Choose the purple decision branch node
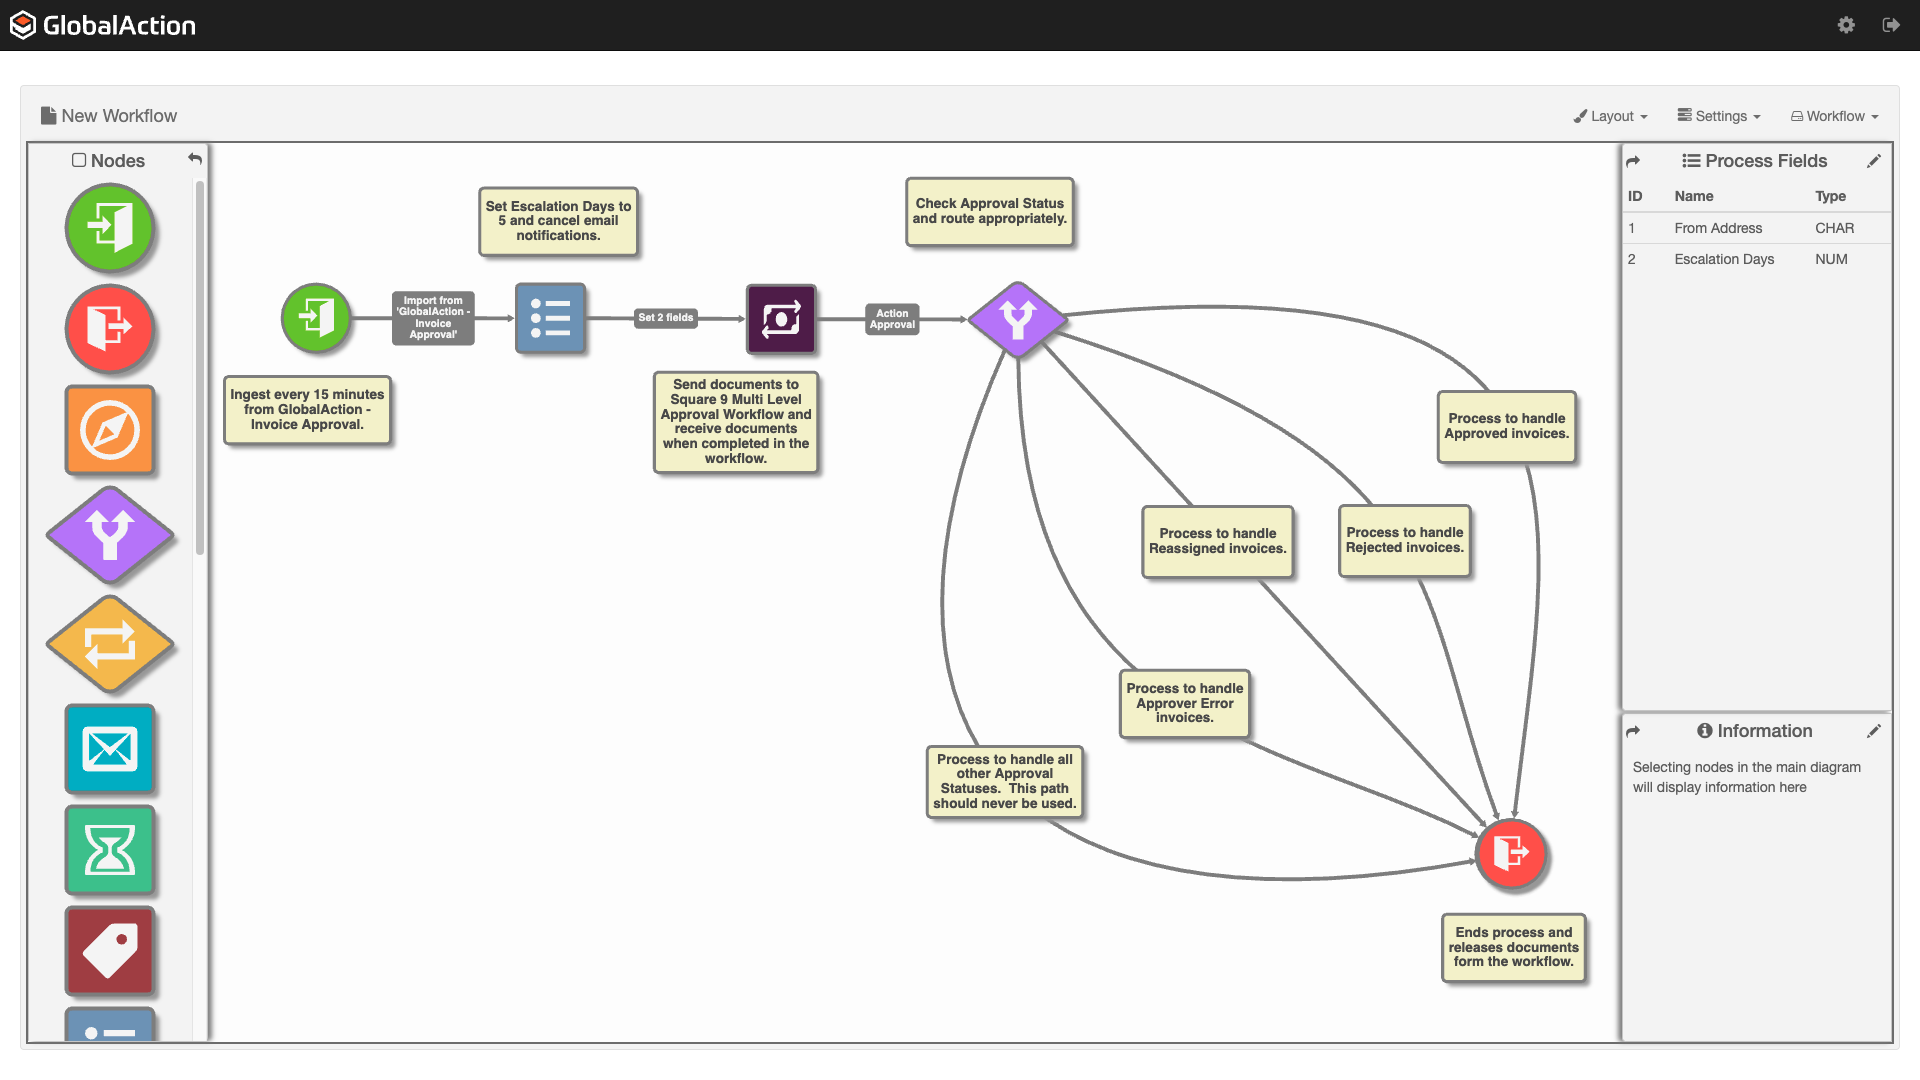This screenshot has height=1080, width=1920. [x=109, y=535]
